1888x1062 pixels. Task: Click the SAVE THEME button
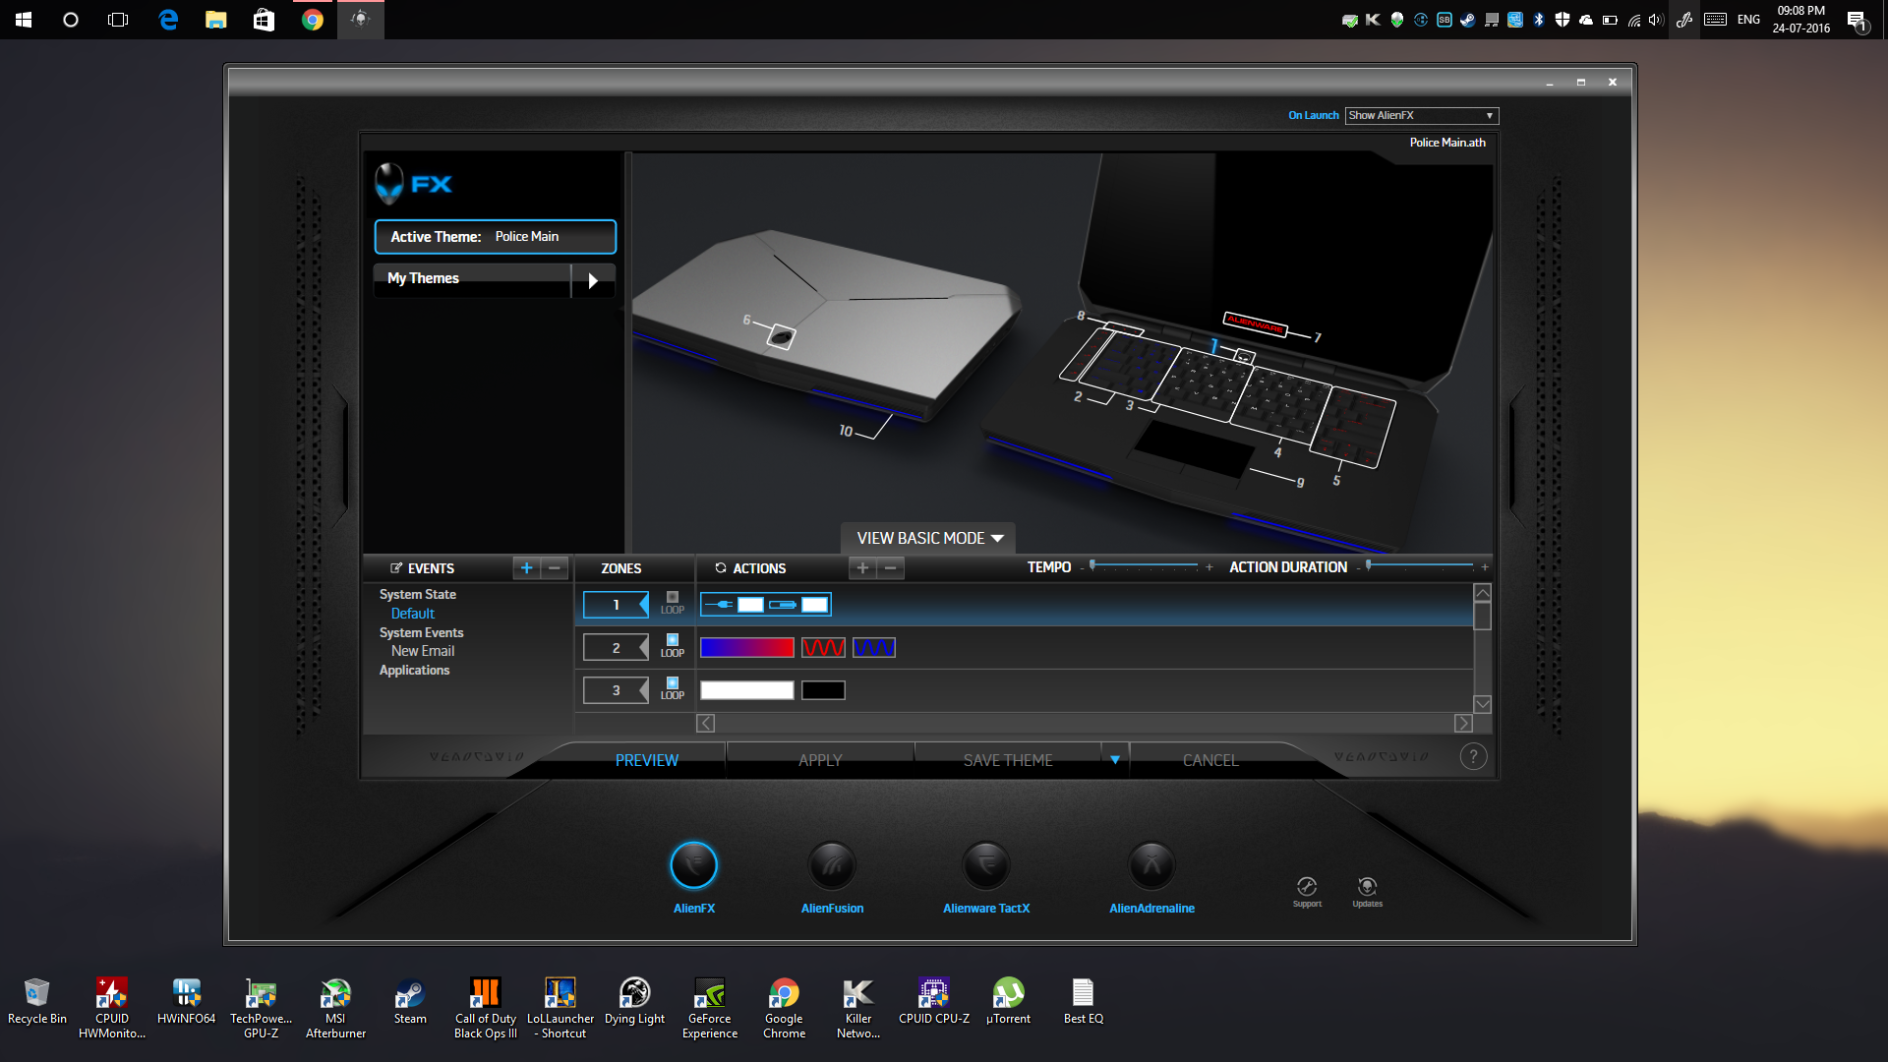[x=1007, y=761]
